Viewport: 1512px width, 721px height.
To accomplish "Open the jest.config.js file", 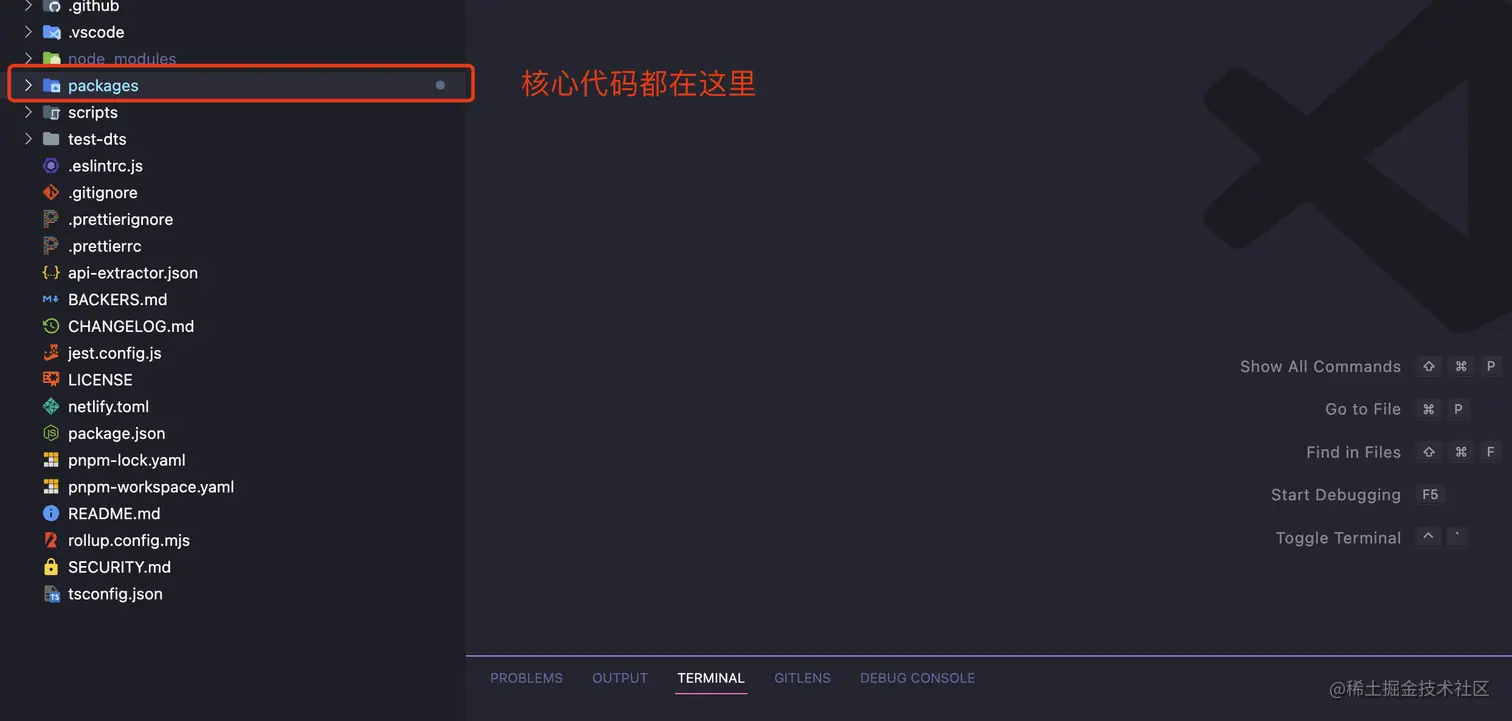I will [x=115, y=353].
